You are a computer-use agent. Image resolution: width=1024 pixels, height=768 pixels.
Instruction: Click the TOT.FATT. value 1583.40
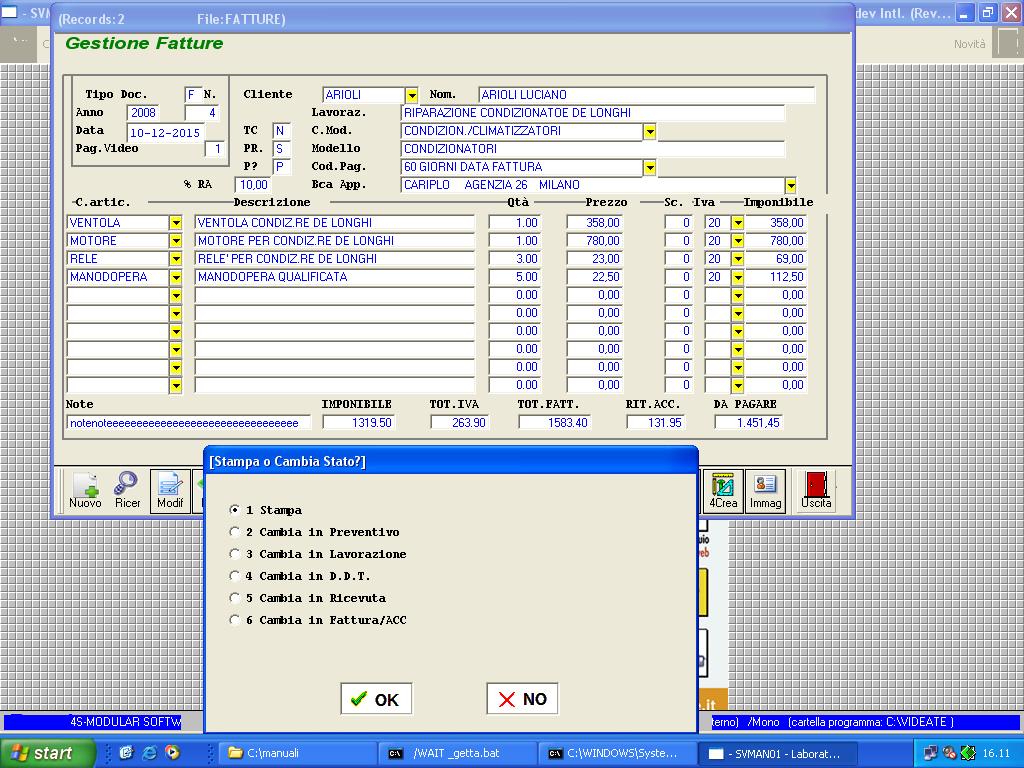click(x=554, y=423)
